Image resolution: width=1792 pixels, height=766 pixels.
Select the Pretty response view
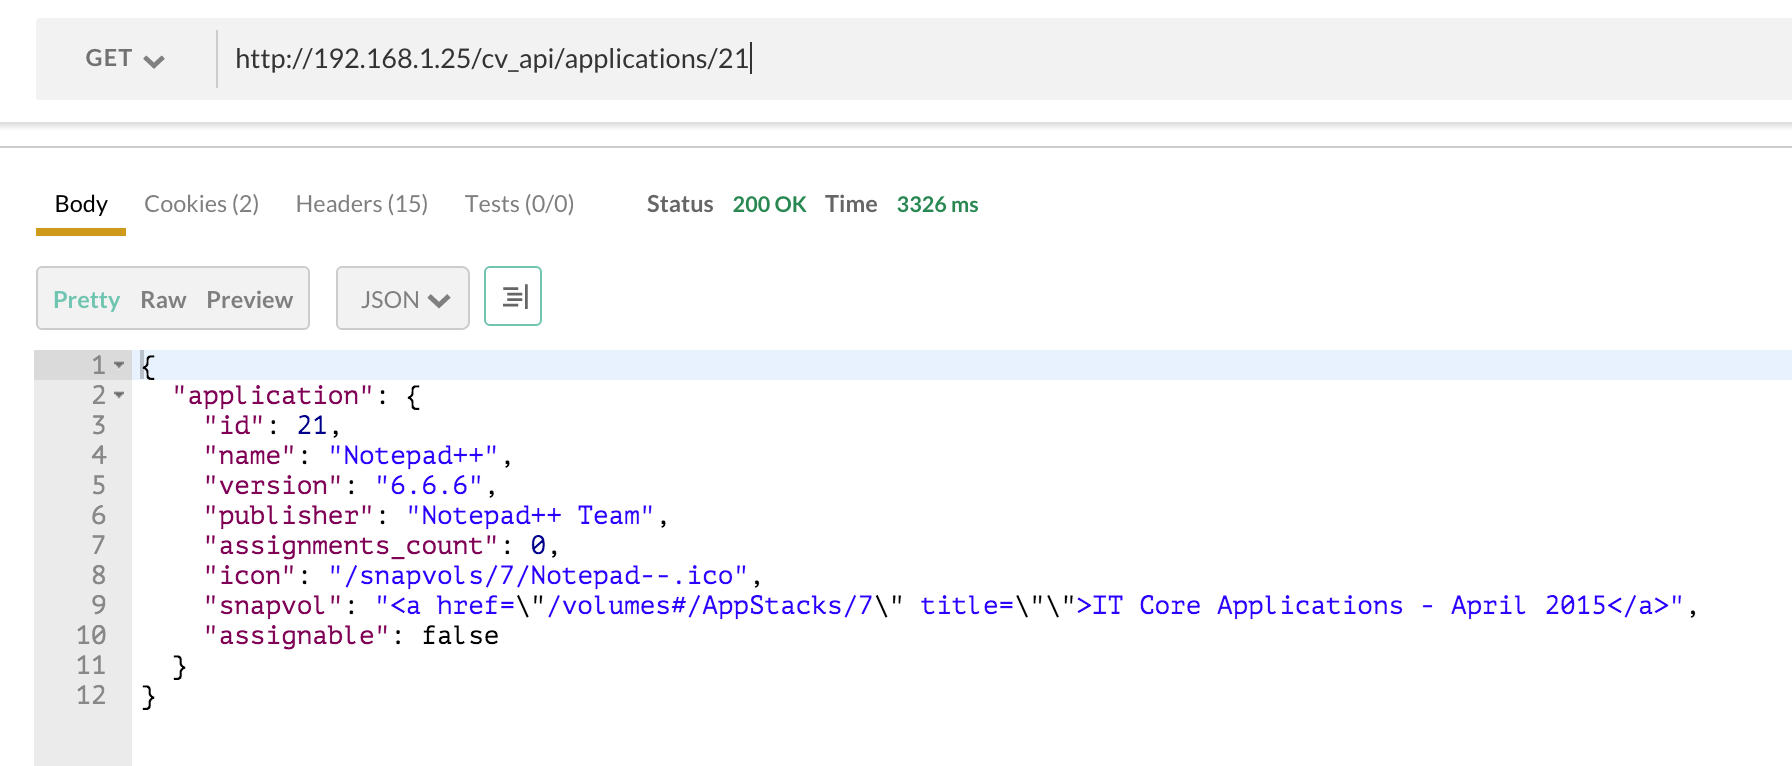pos(86,300)
